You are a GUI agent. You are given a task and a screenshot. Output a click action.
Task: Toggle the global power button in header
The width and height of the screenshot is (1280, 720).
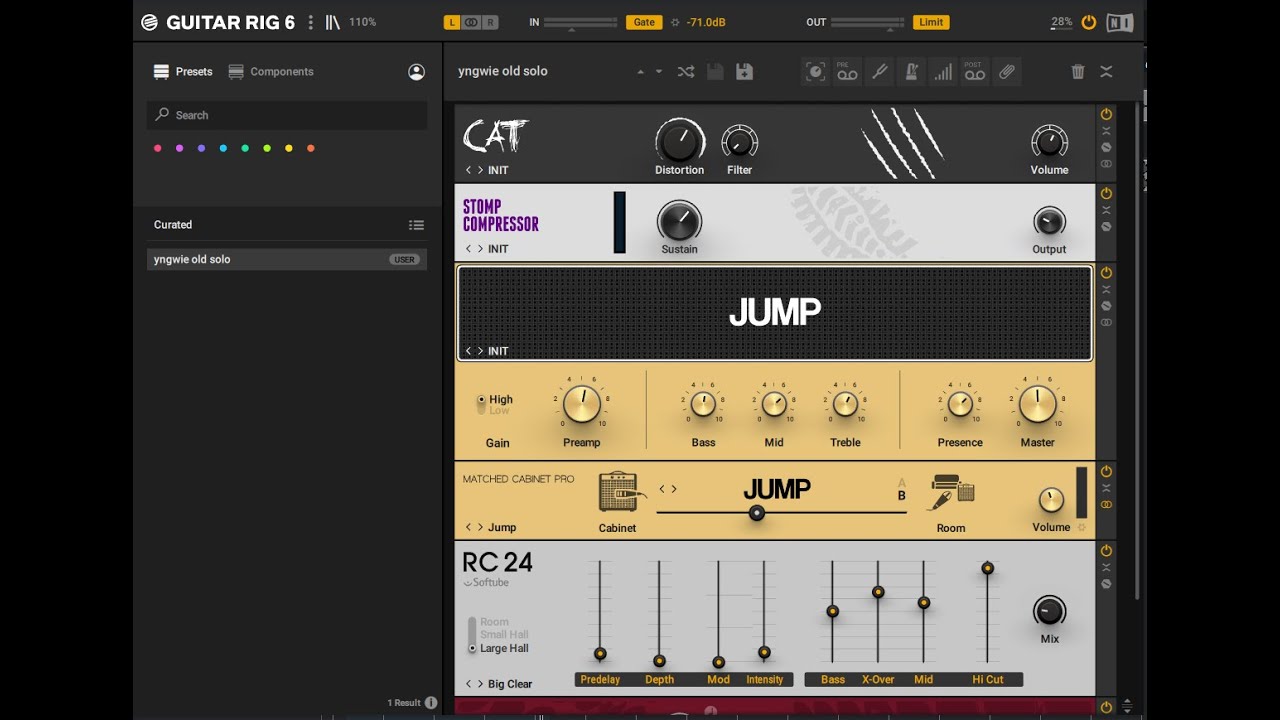[1089, 22]
